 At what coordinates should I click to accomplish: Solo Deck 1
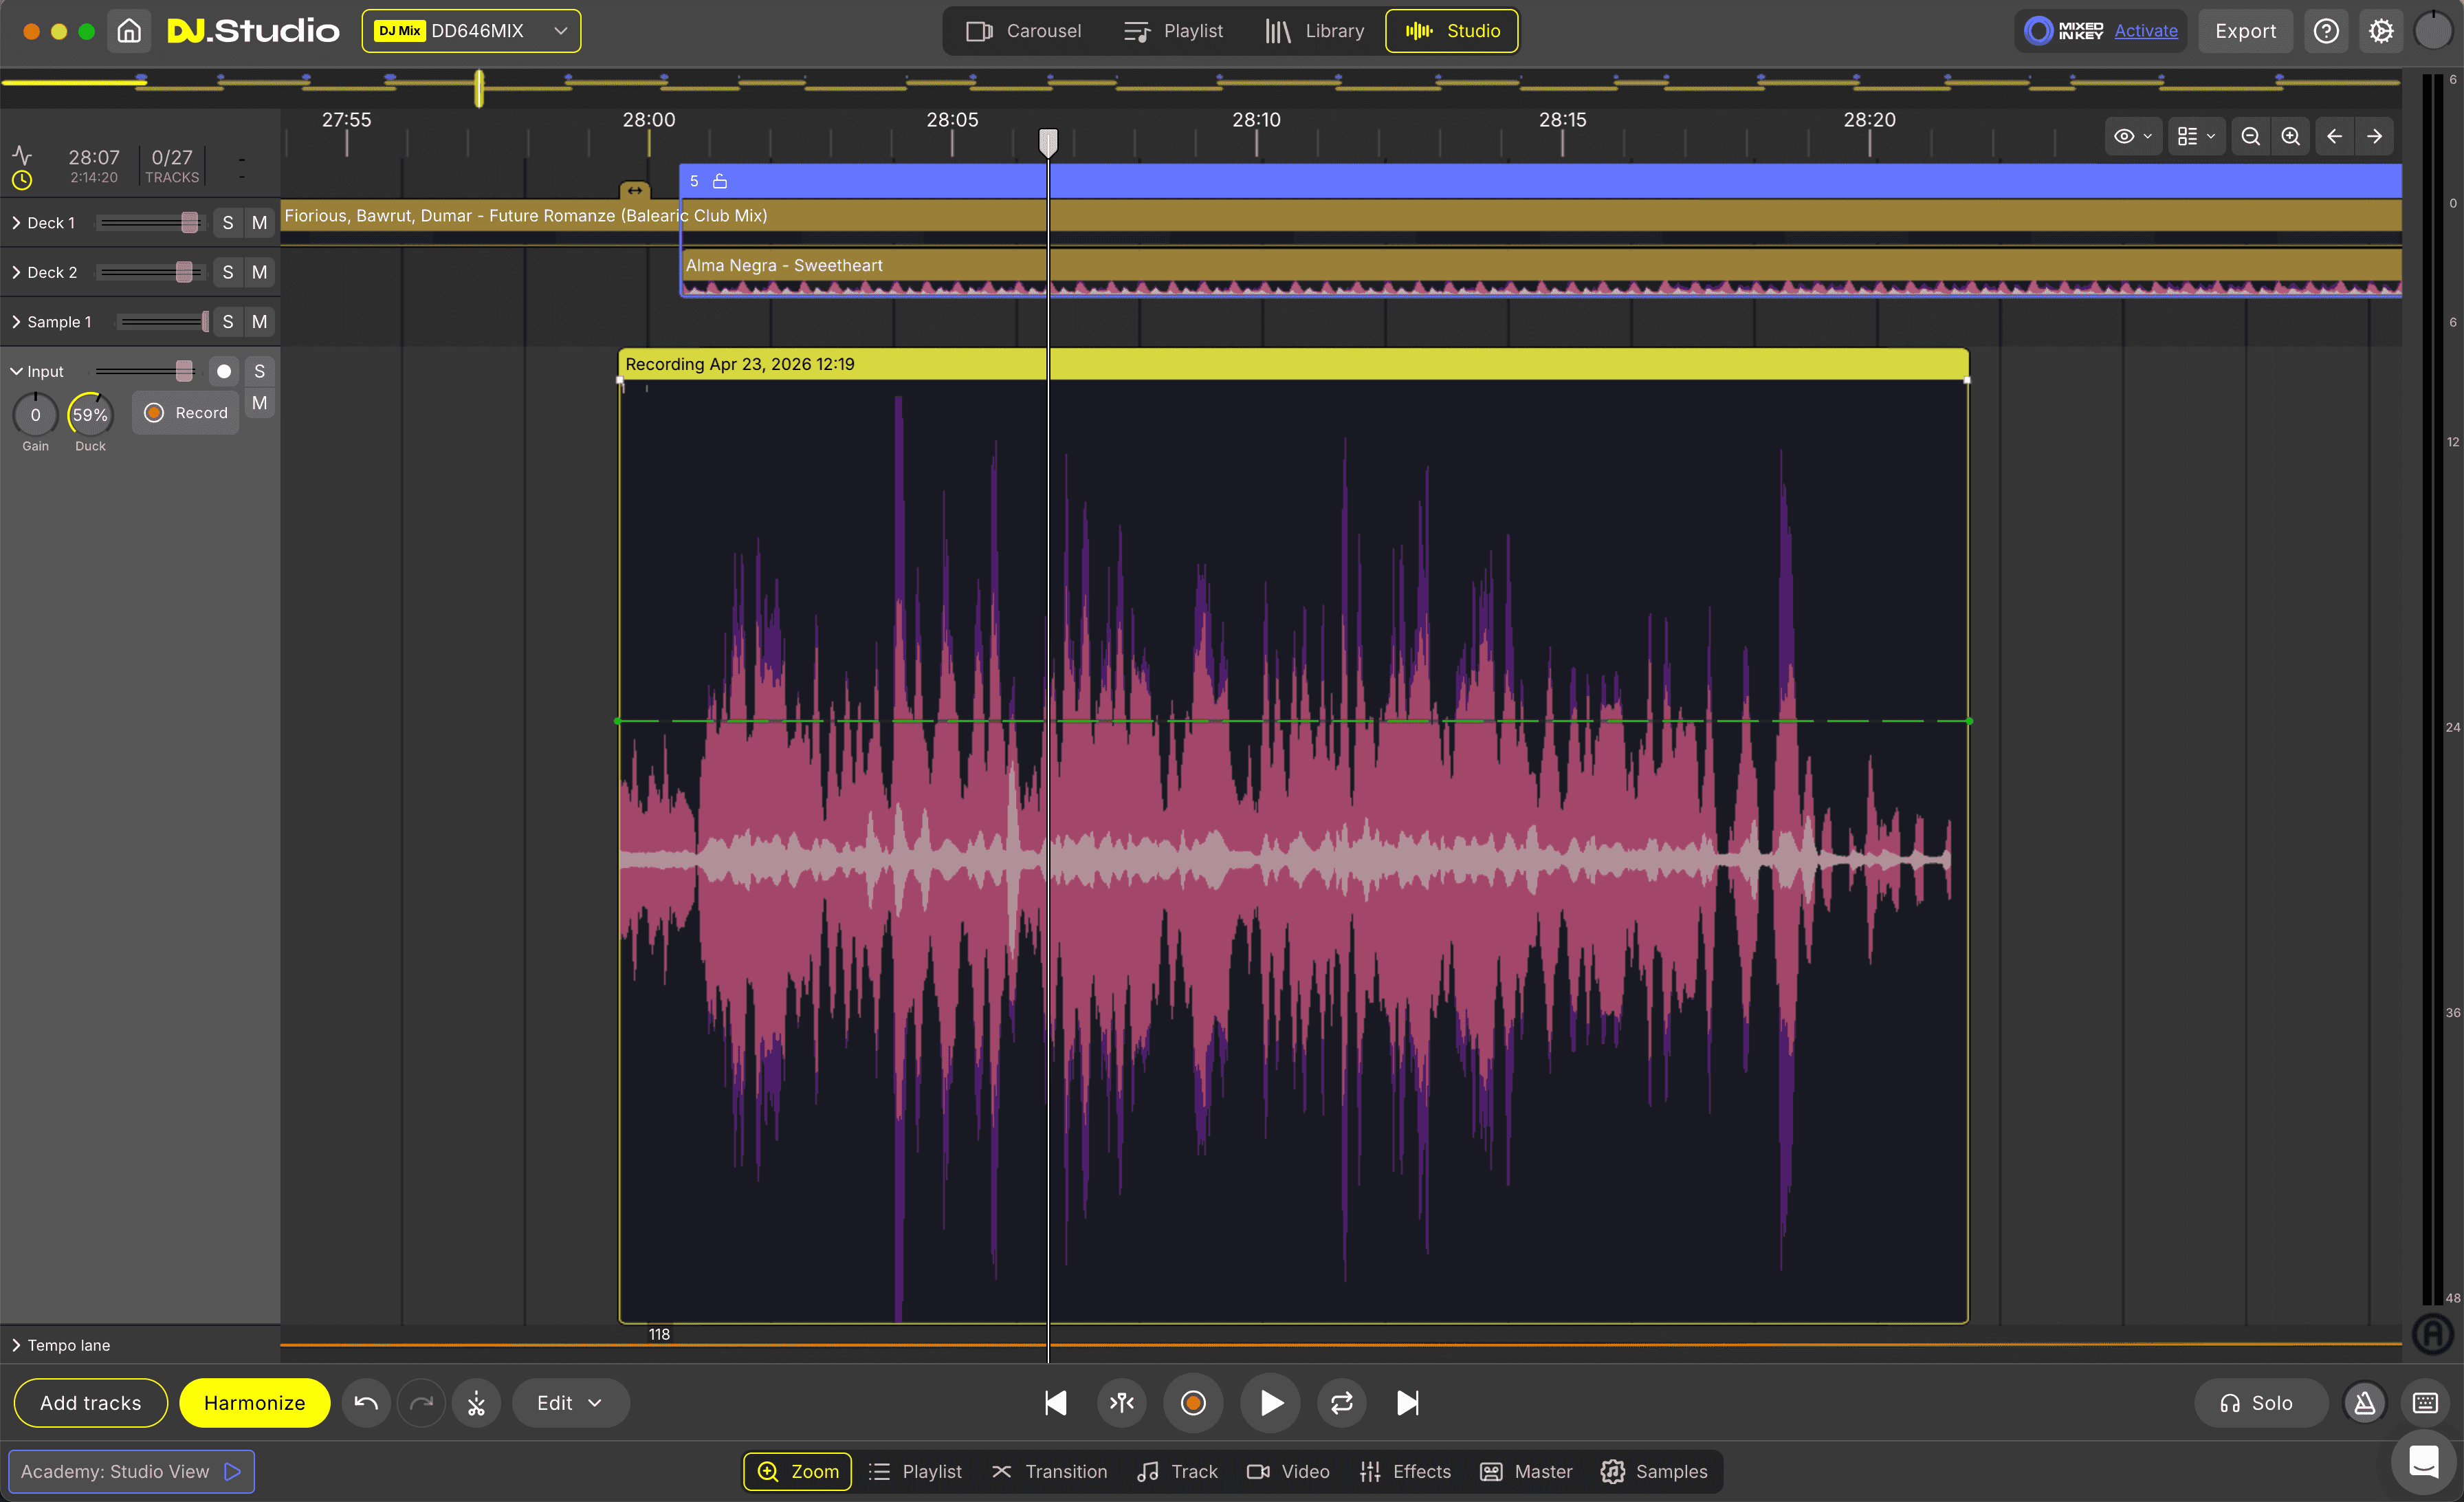[228, 222]
